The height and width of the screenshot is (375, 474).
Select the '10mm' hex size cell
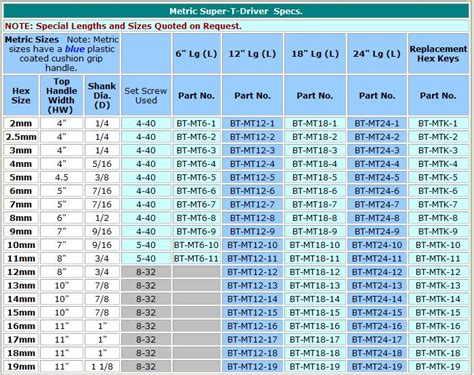pos(21,245)
